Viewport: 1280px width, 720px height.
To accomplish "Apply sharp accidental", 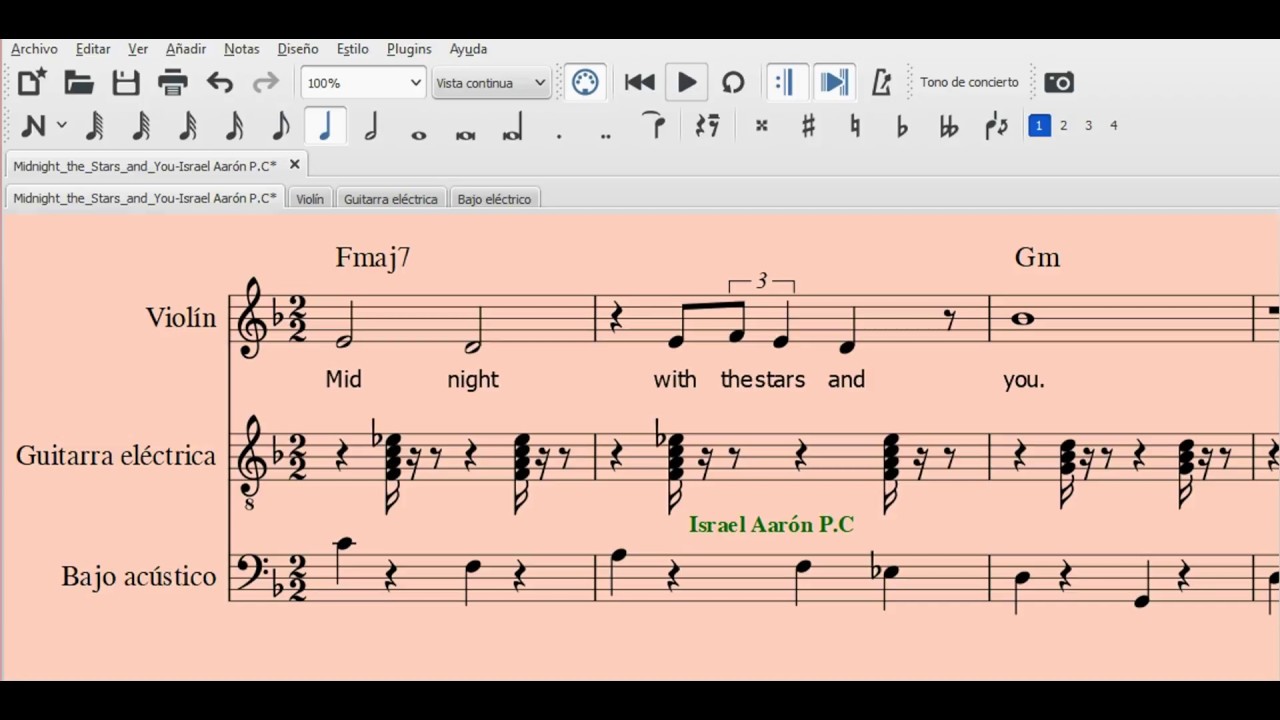I will [808, 126].
